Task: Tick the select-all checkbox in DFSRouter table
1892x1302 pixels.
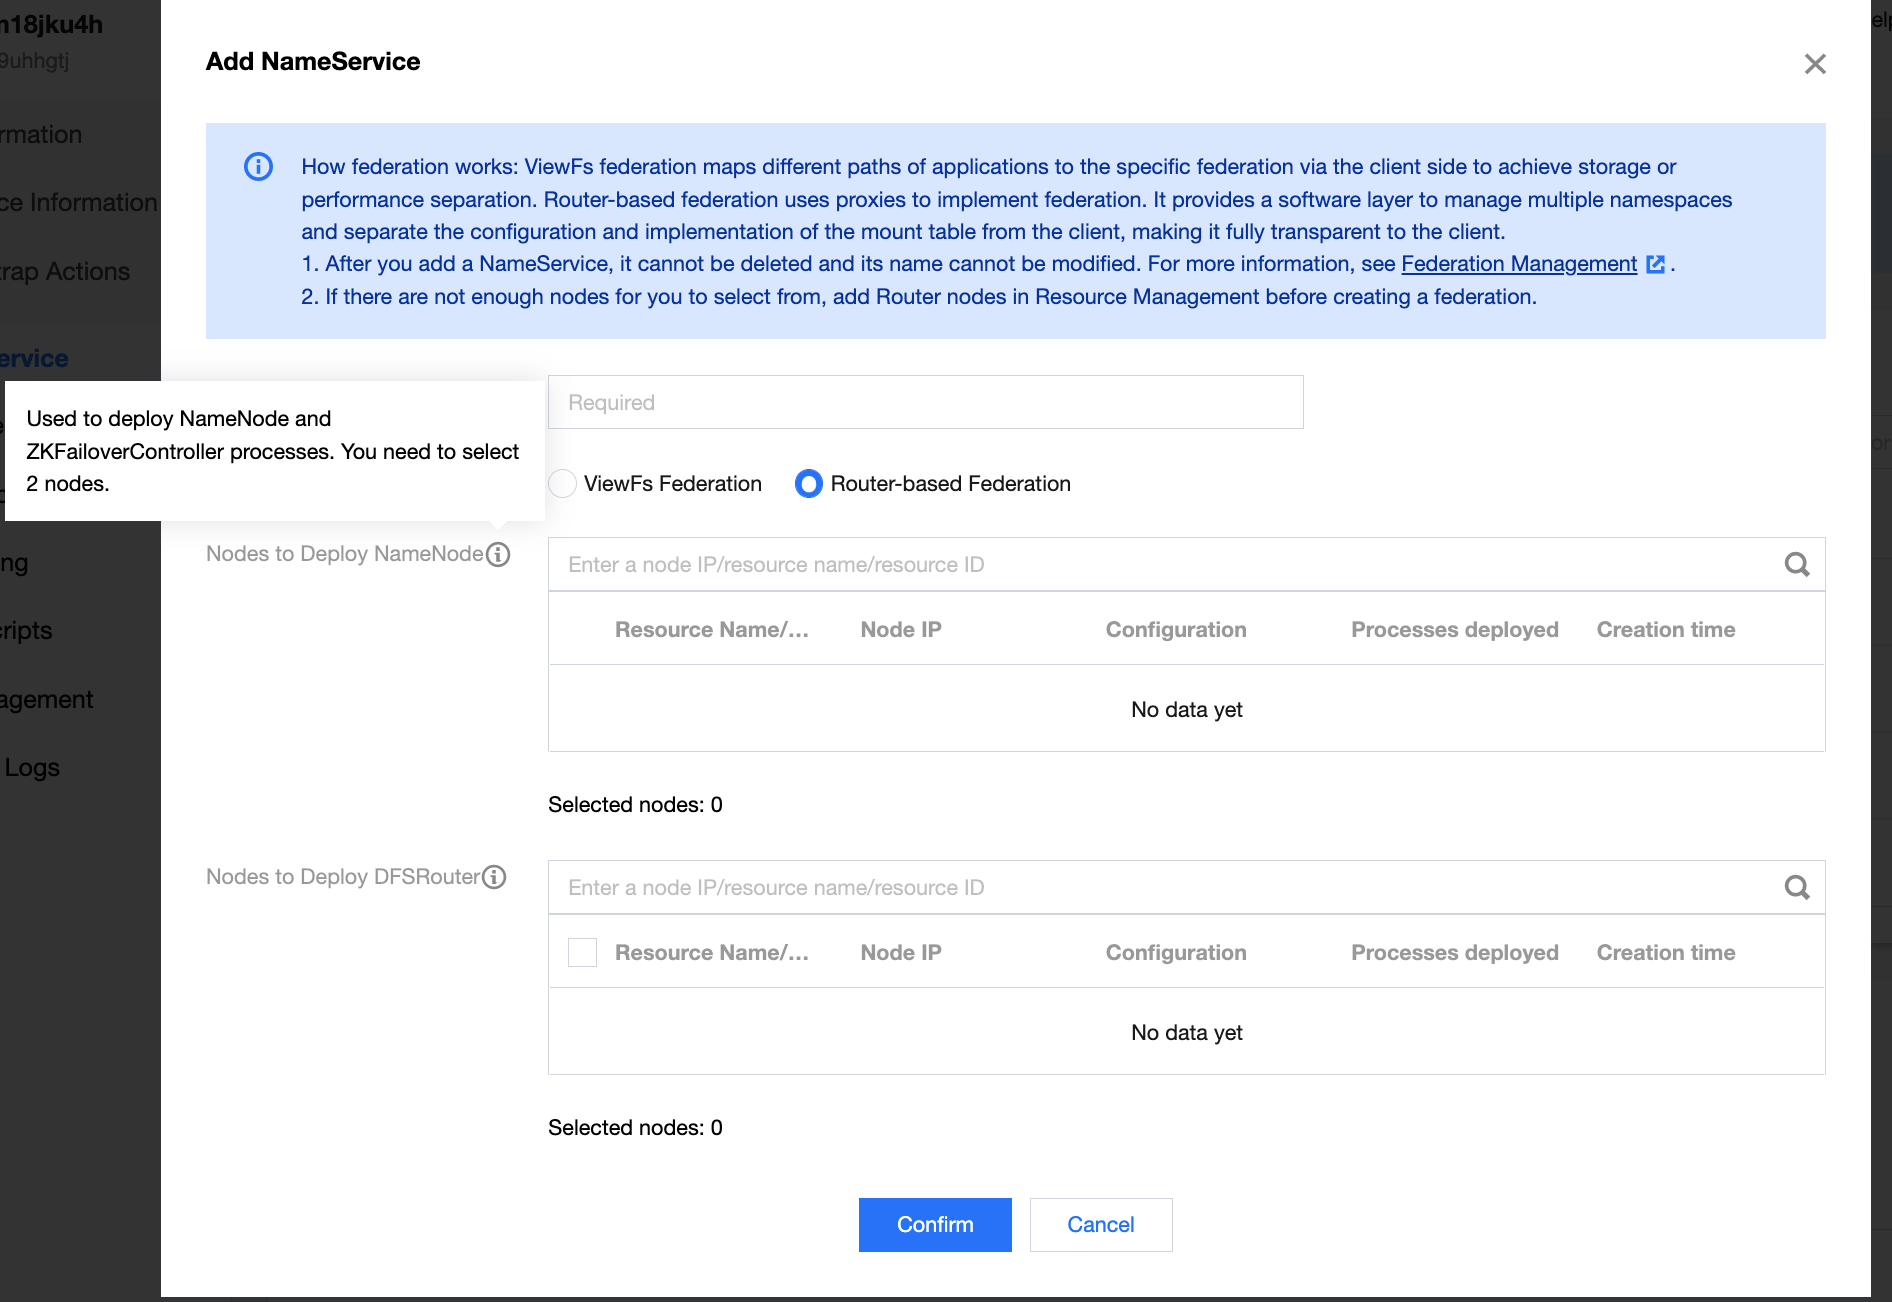Action: pos(582,953)
